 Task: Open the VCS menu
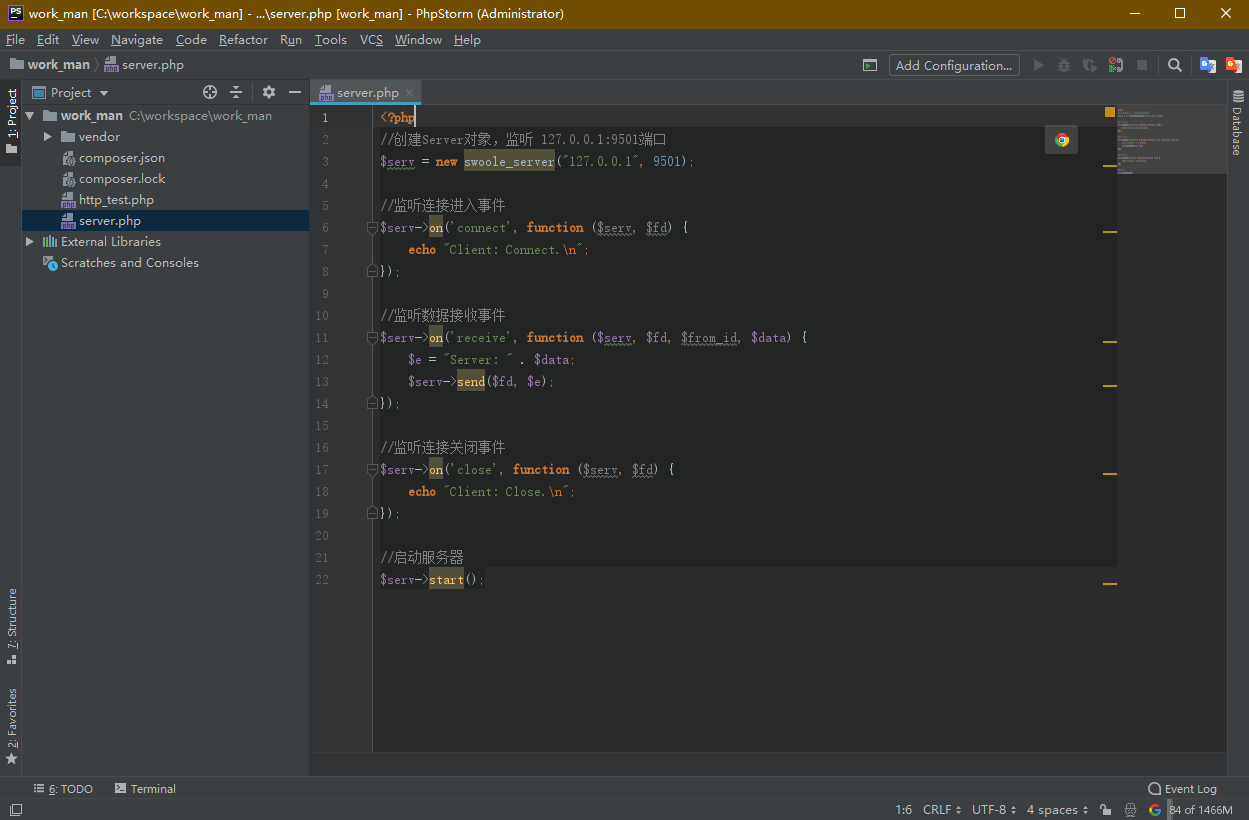point(371,40)
